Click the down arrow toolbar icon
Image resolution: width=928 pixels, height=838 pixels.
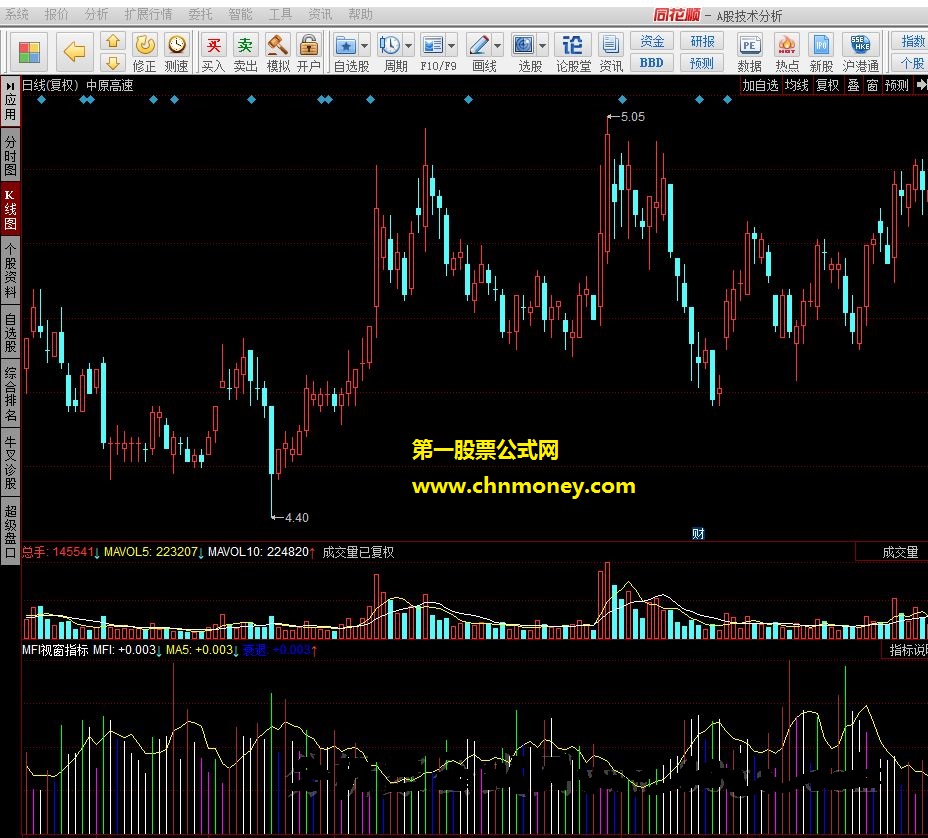click(113, 62)
